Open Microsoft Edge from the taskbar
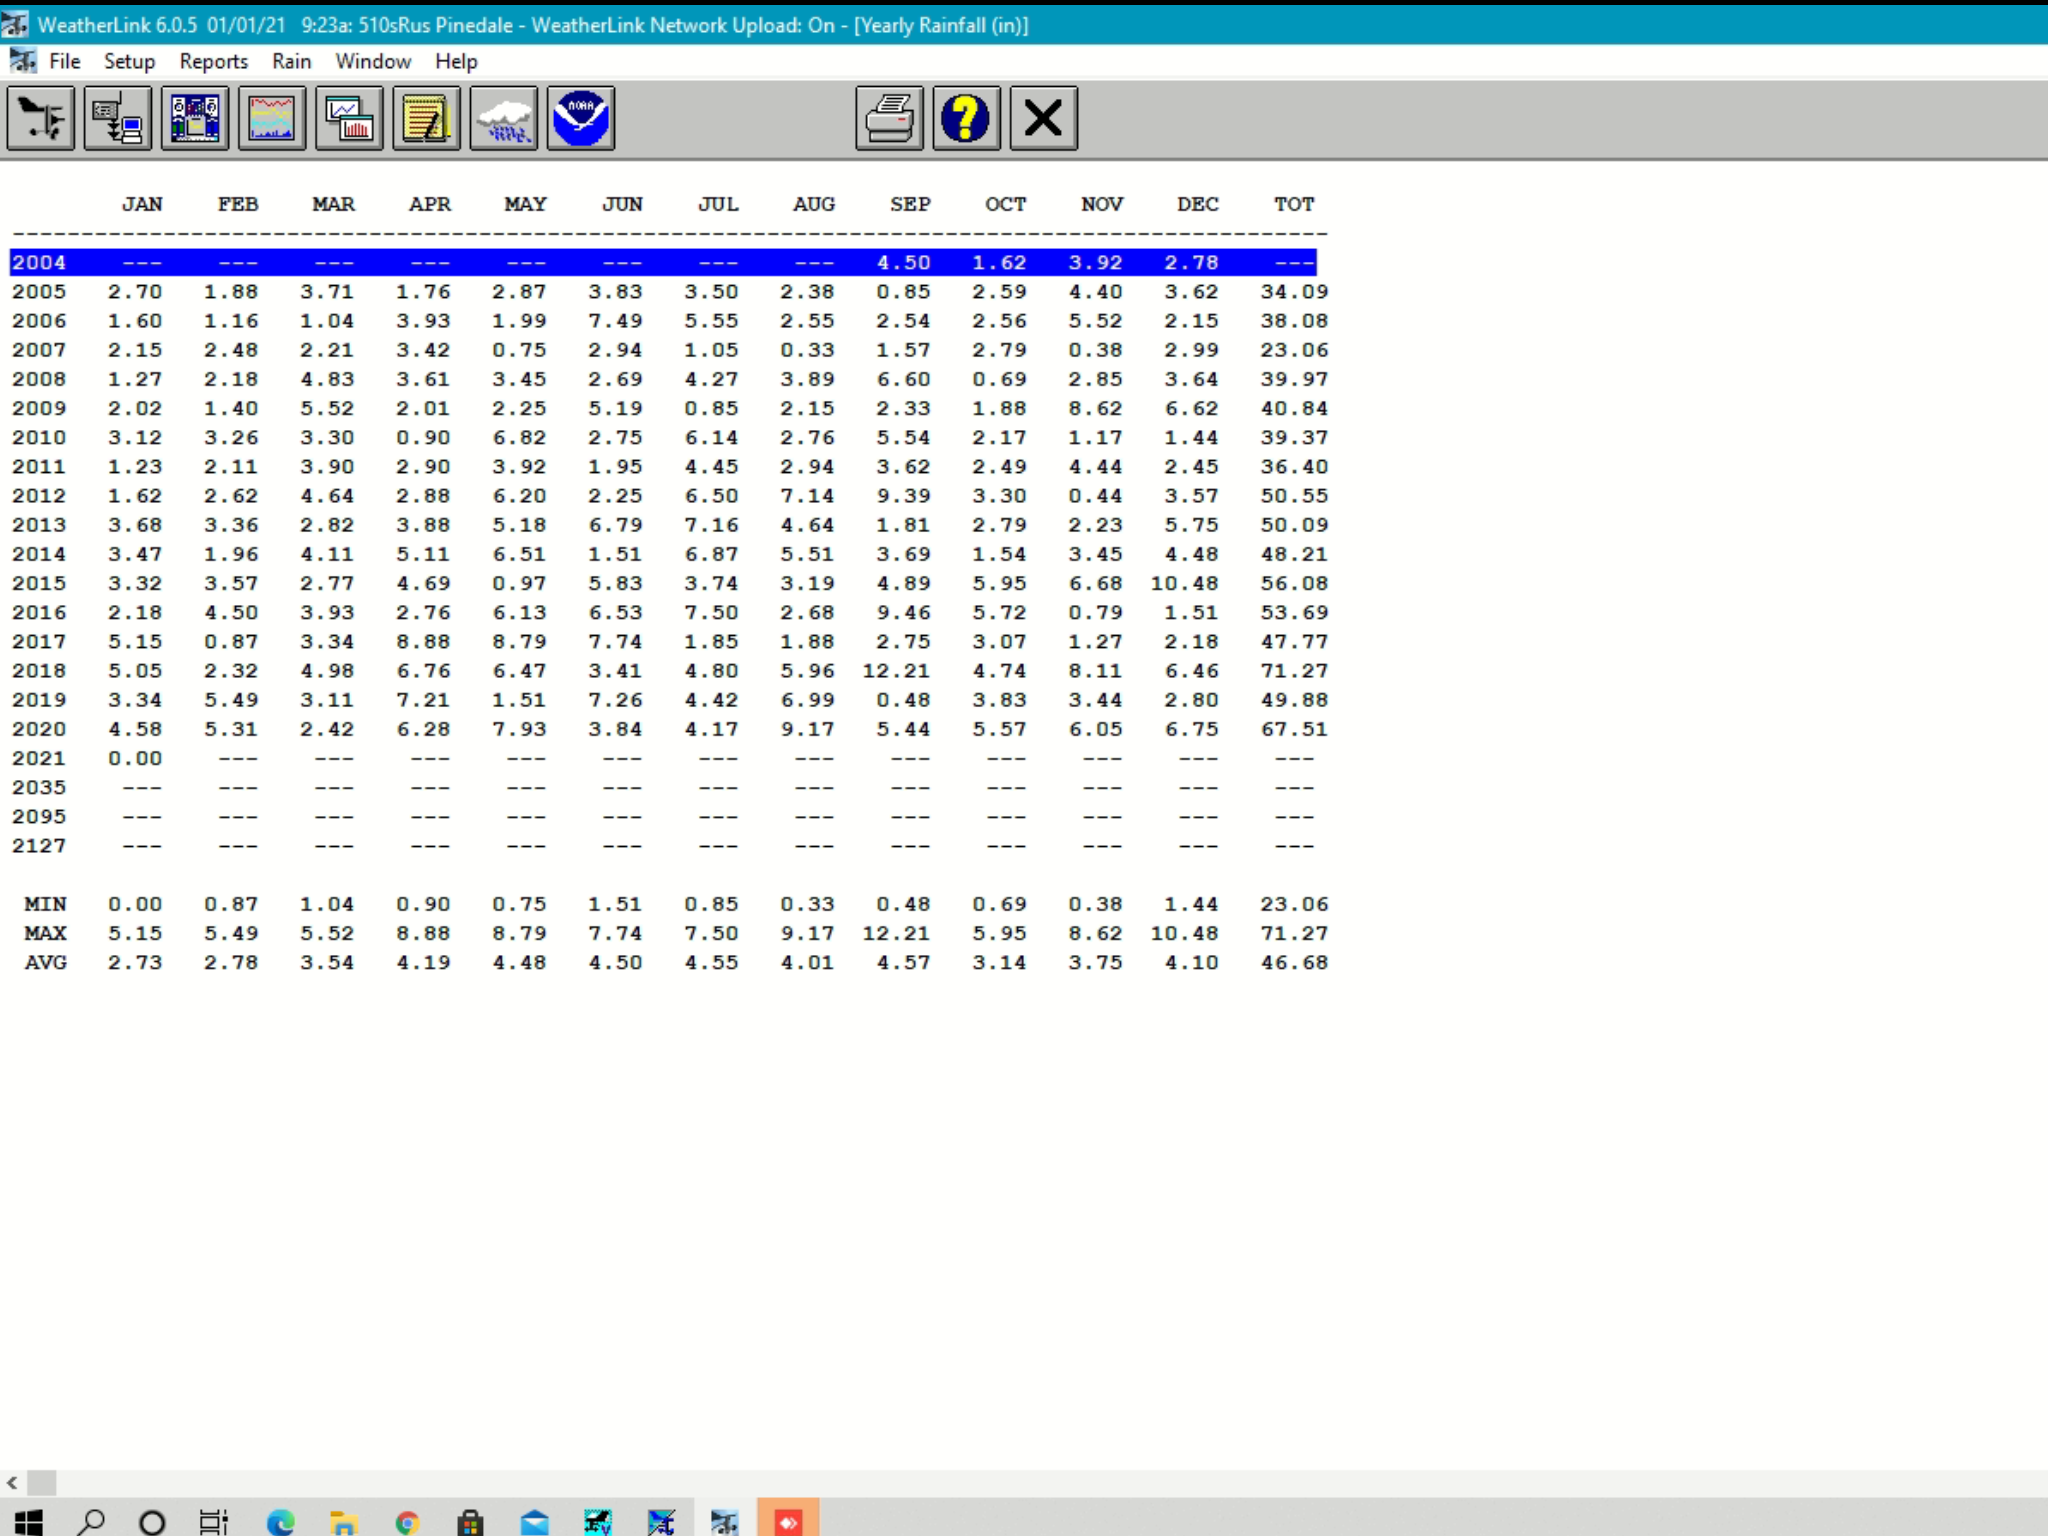This screenshot has width=2048, height=1536. pyautogui.click(x=280, y=1522)
